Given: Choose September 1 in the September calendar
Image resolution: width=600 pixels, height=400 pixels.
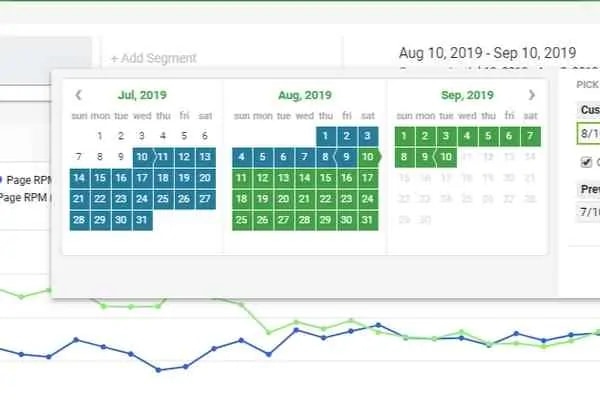Looking at the screenshot, I should (x=404, y=136).
